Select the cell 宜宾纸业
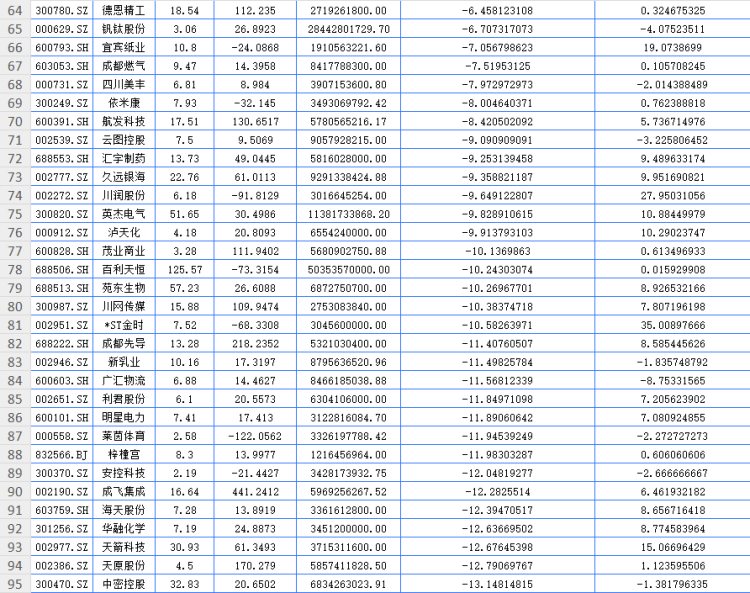This screenshot has height=593, width=750. (x=124, y=48)
